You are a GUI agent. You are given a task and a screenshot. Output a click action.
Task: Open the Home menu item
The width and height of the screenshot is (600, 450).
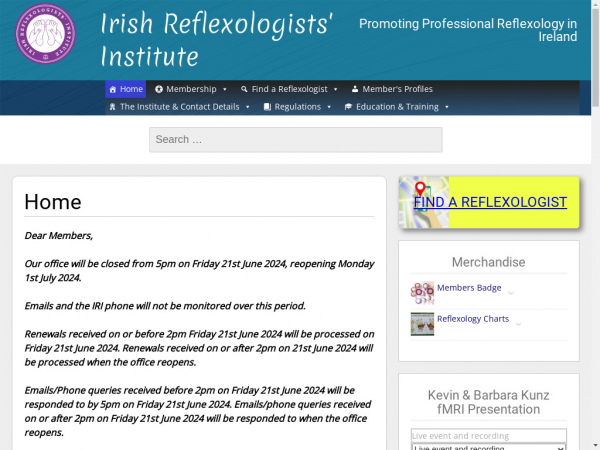(126, 89)
